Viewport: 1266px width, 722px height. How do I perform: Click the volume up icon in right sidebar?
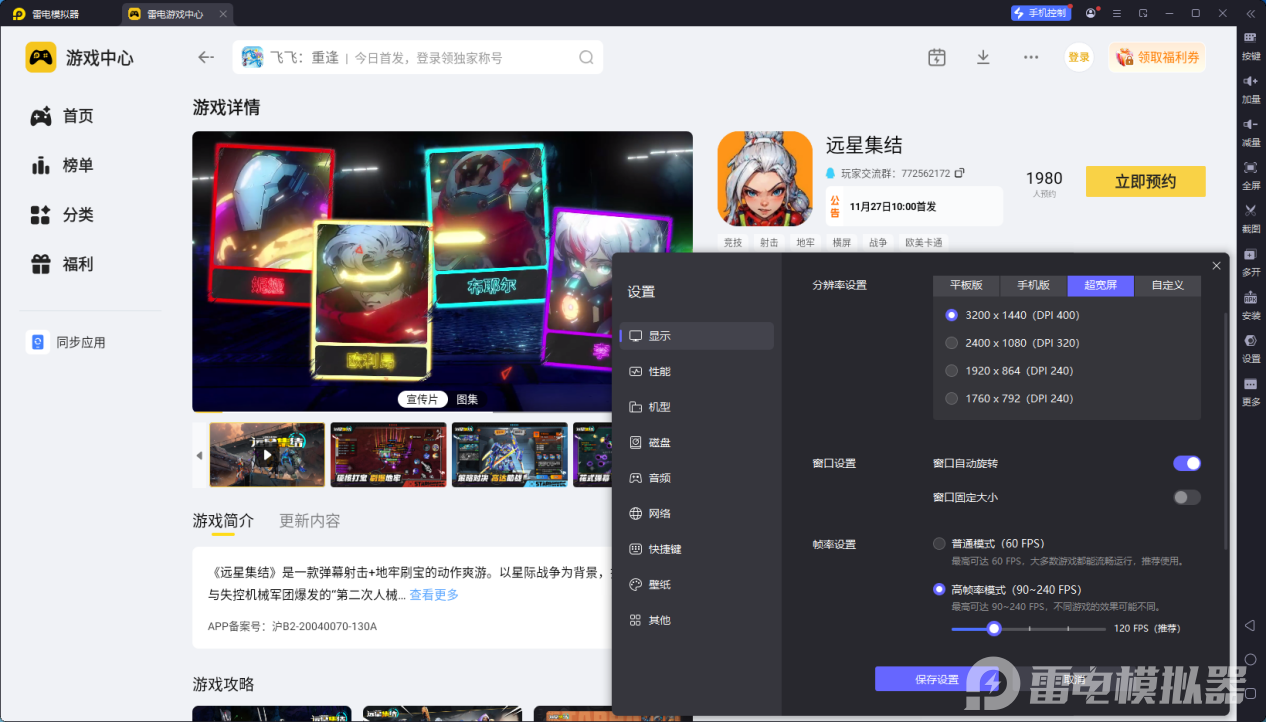[x=1250, y=81]
